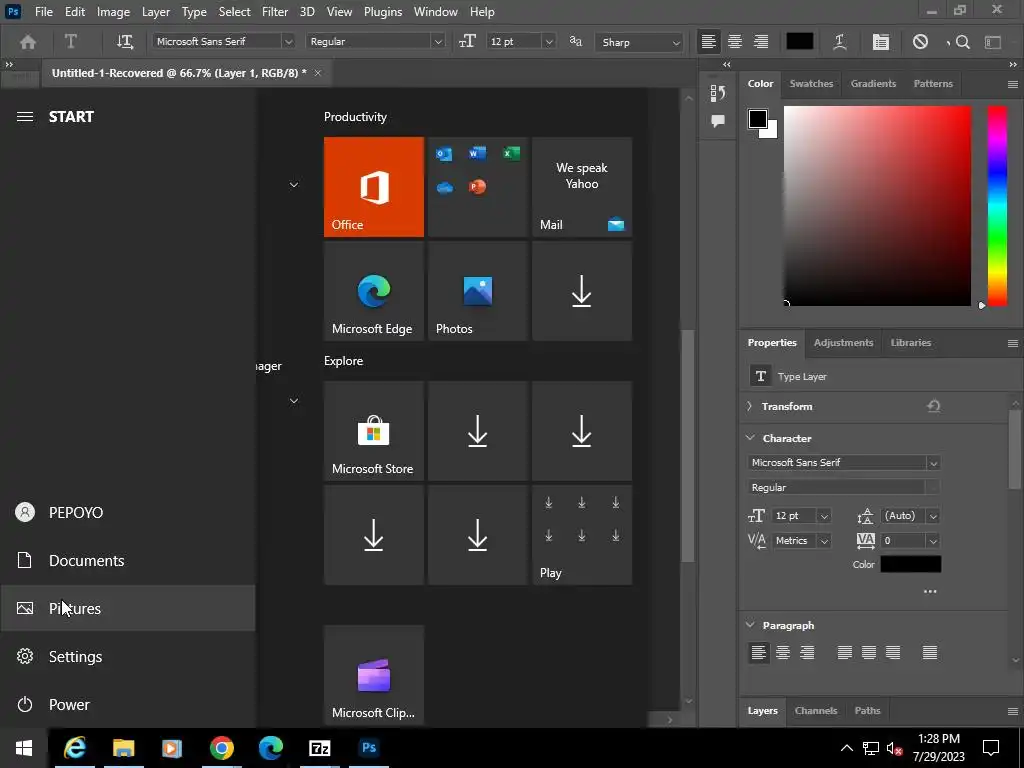
Task: Open text color swatch in options bar
Action: coord(799,41)
